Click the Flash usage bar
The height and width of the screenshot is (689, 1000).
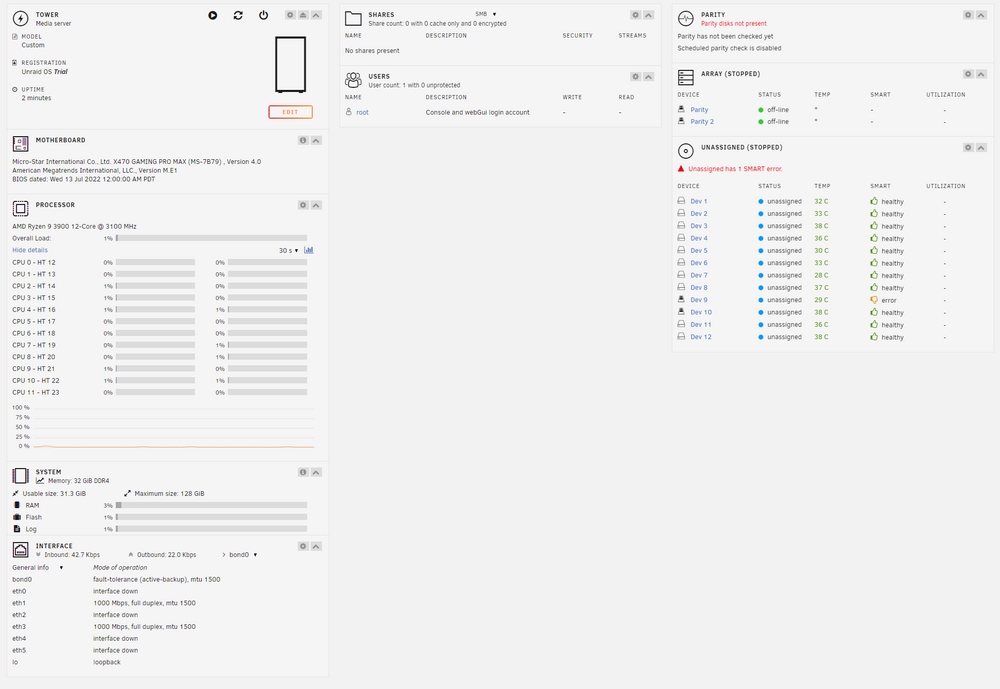tap(211, 517)
